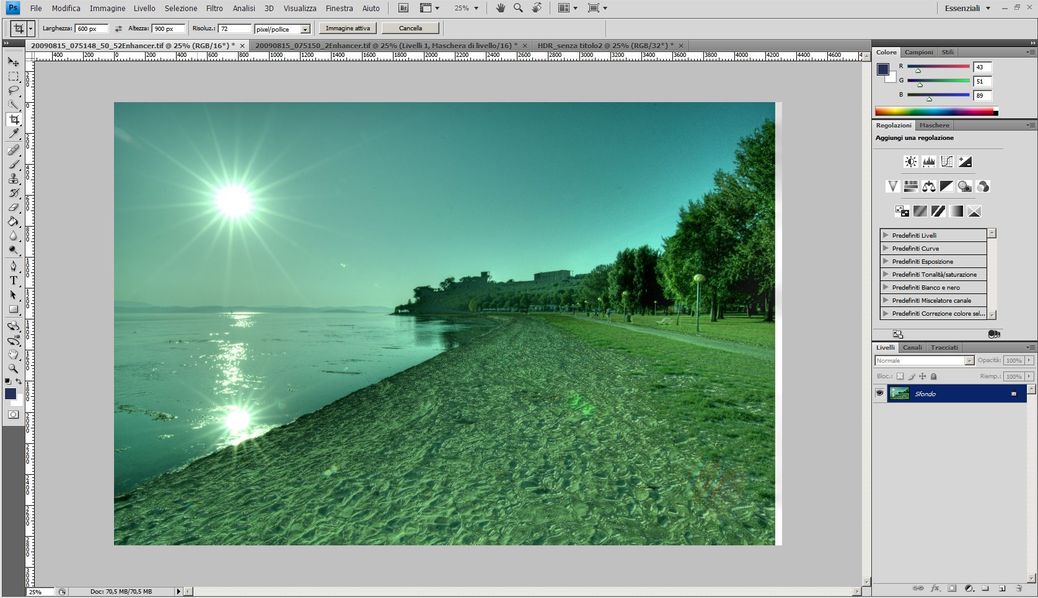Select the Hand tool in the top bar
This screenshot has width=1038, height=598.
(500, 8)
